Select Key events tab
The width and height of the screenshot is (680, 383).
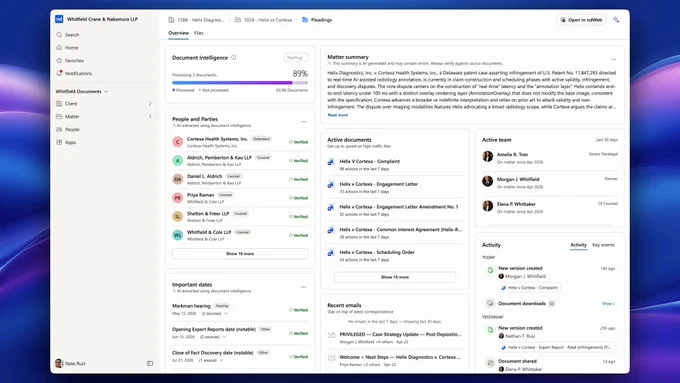603,245
